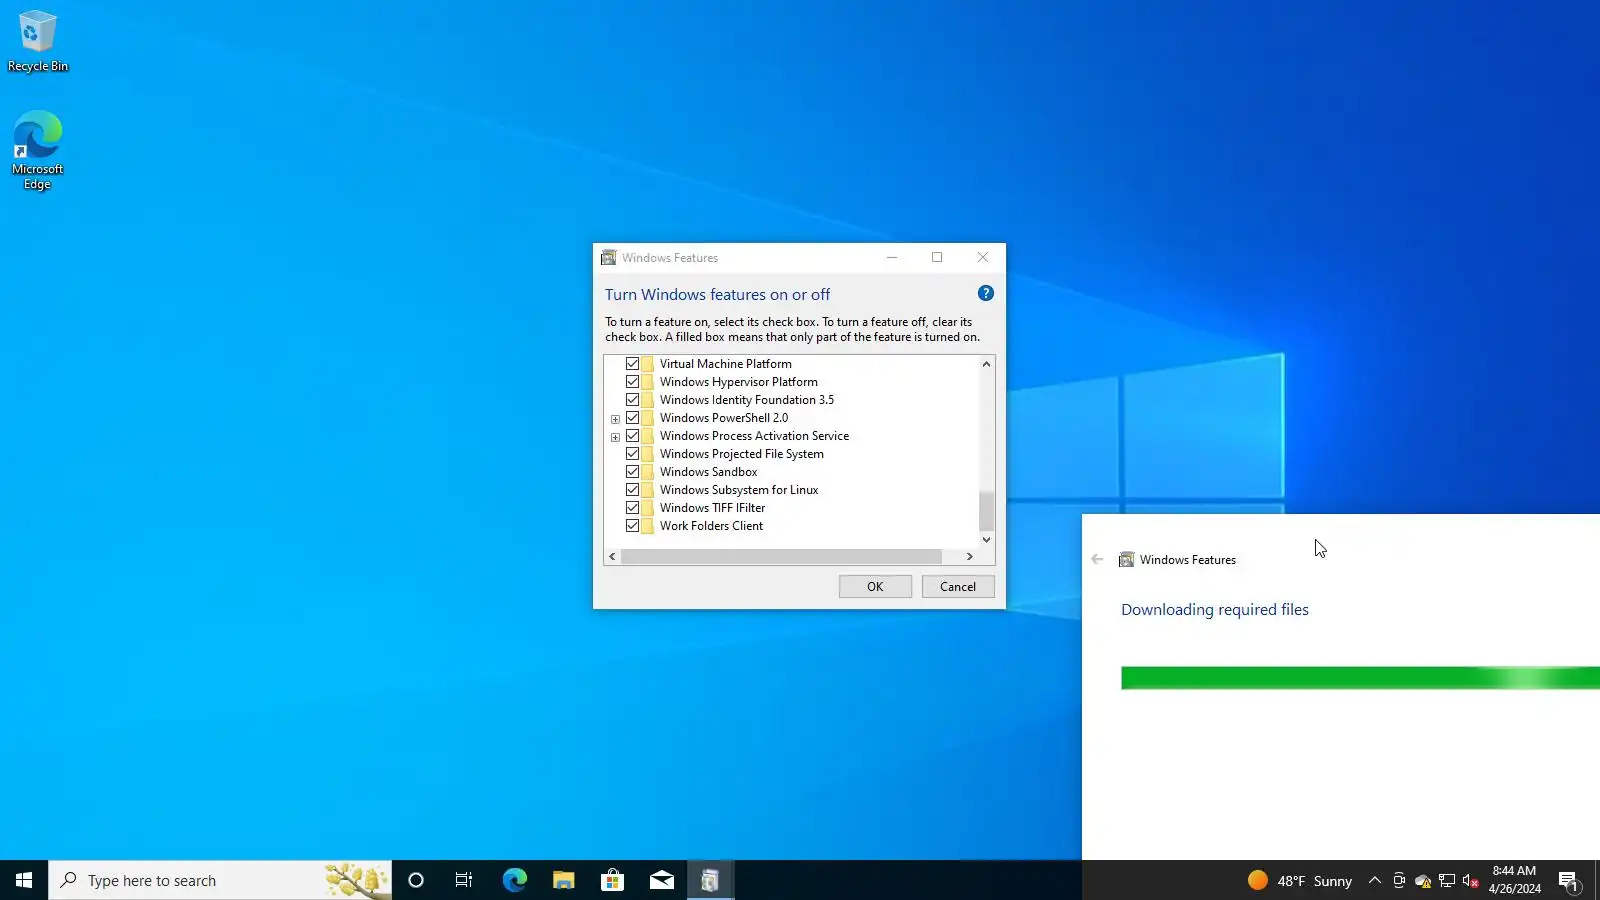Viewport: 1600px width, 900px height.
Task: Select the 'Windows TIFF IFilter' label
Action: click(x=713, y=508)
